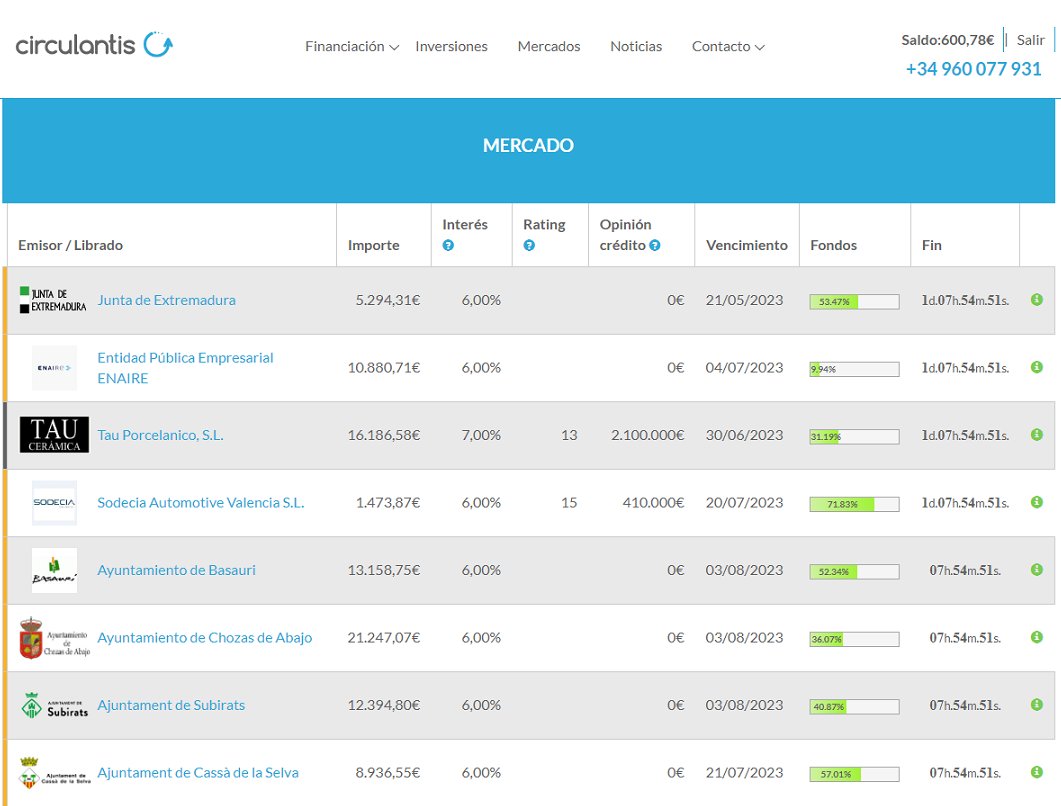
Task: Click the ENAIRE company logo
Action: pos(54,367)
